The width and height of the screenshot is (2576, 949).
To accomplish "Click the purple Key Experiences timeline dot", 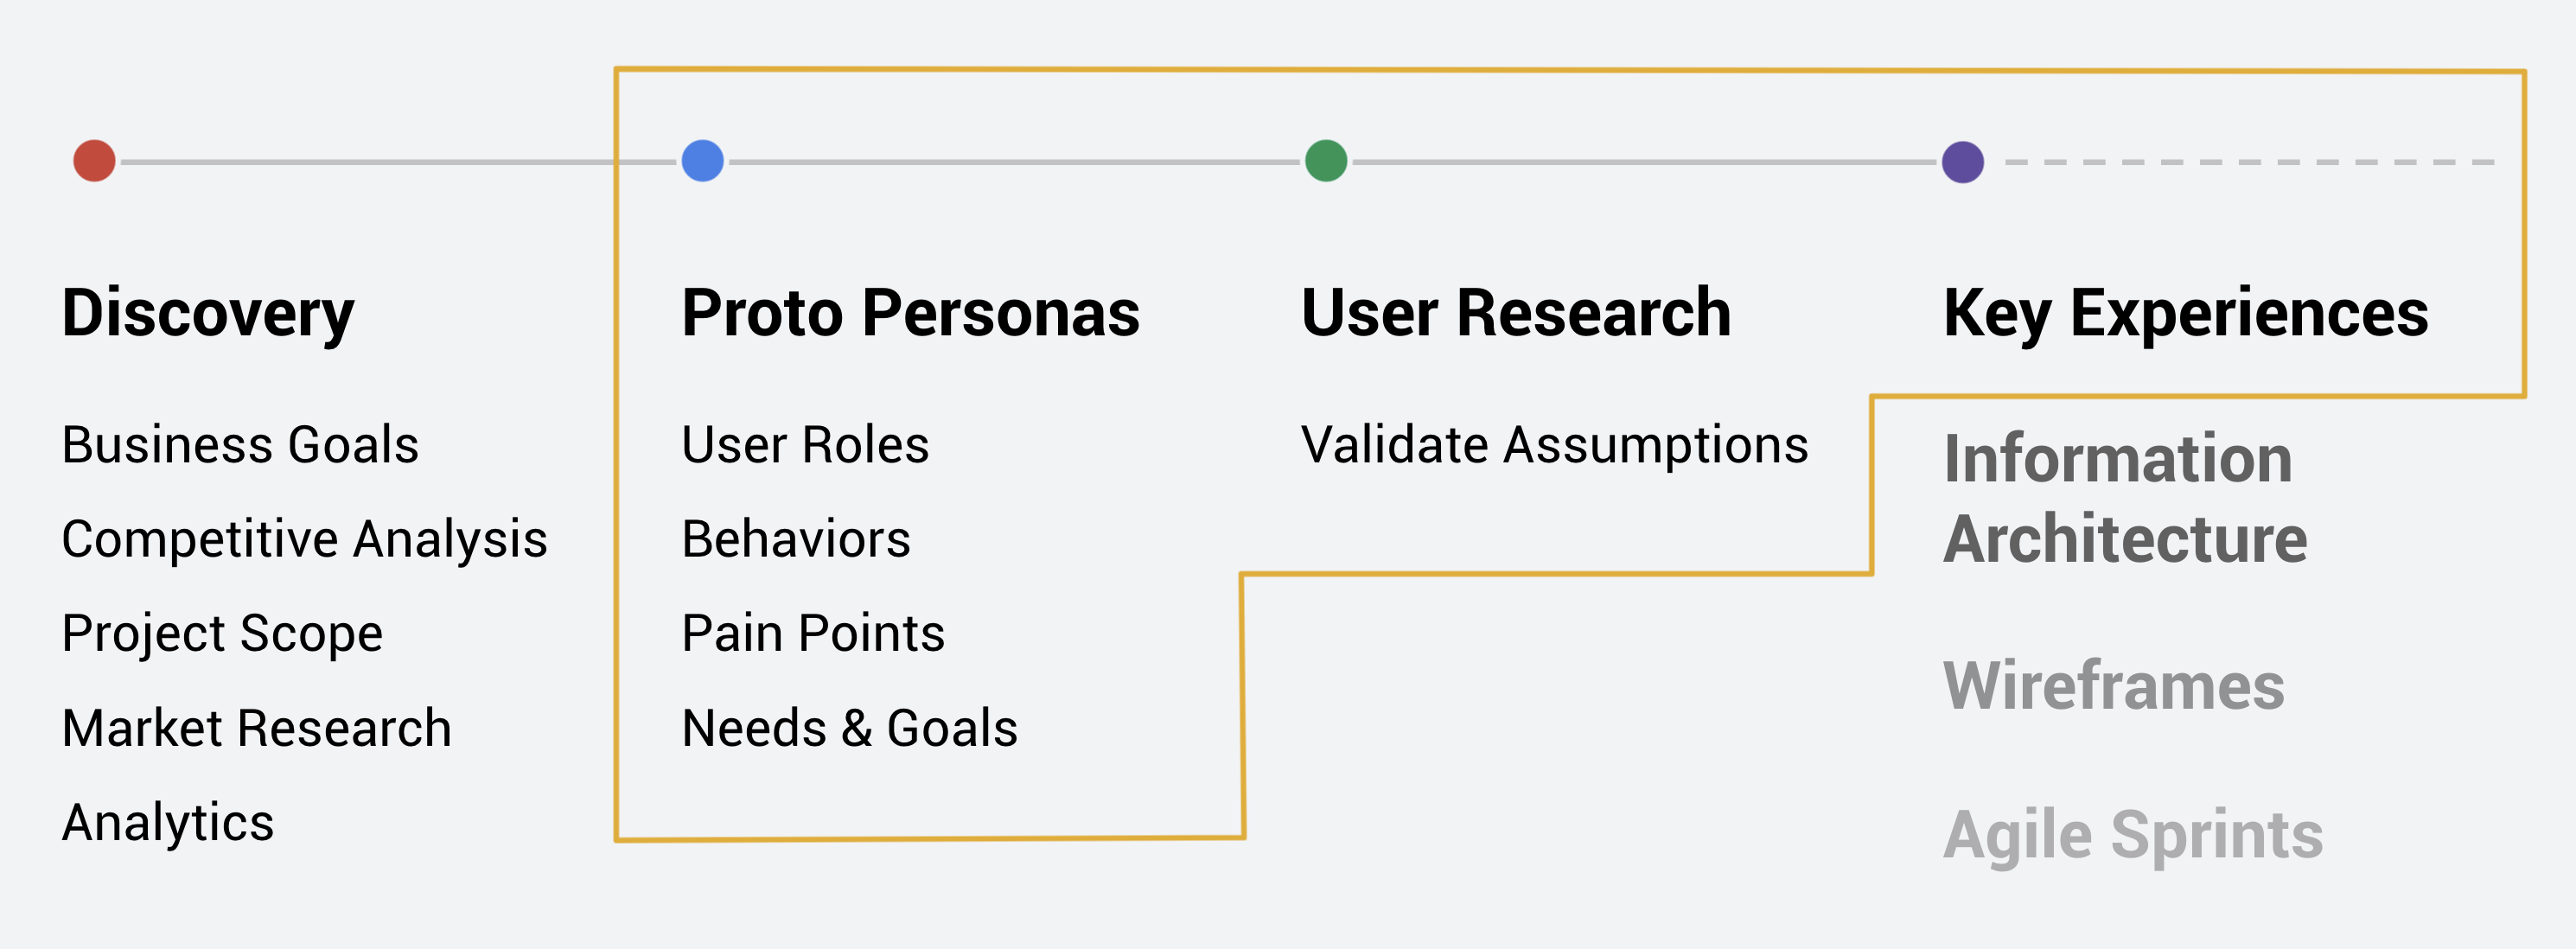I will 1962,162.
